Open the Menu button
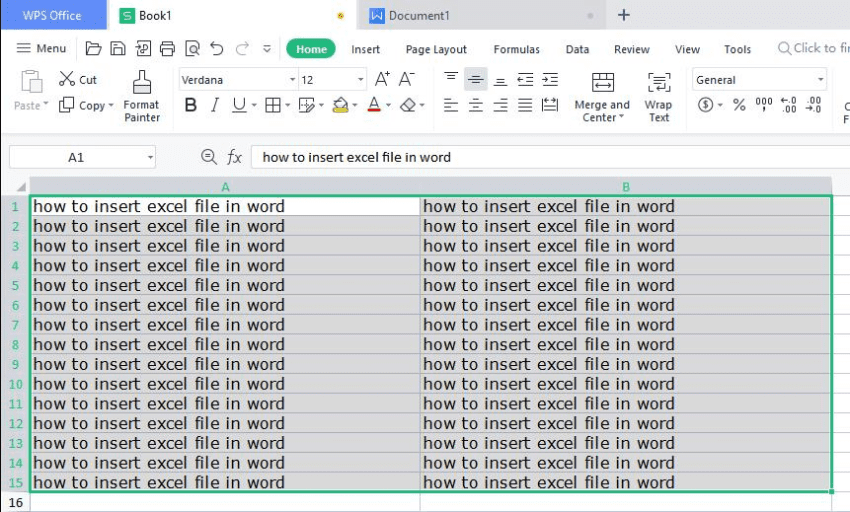Image resolution: width=850 pixels, height=512 pixels. coord(41,48)
